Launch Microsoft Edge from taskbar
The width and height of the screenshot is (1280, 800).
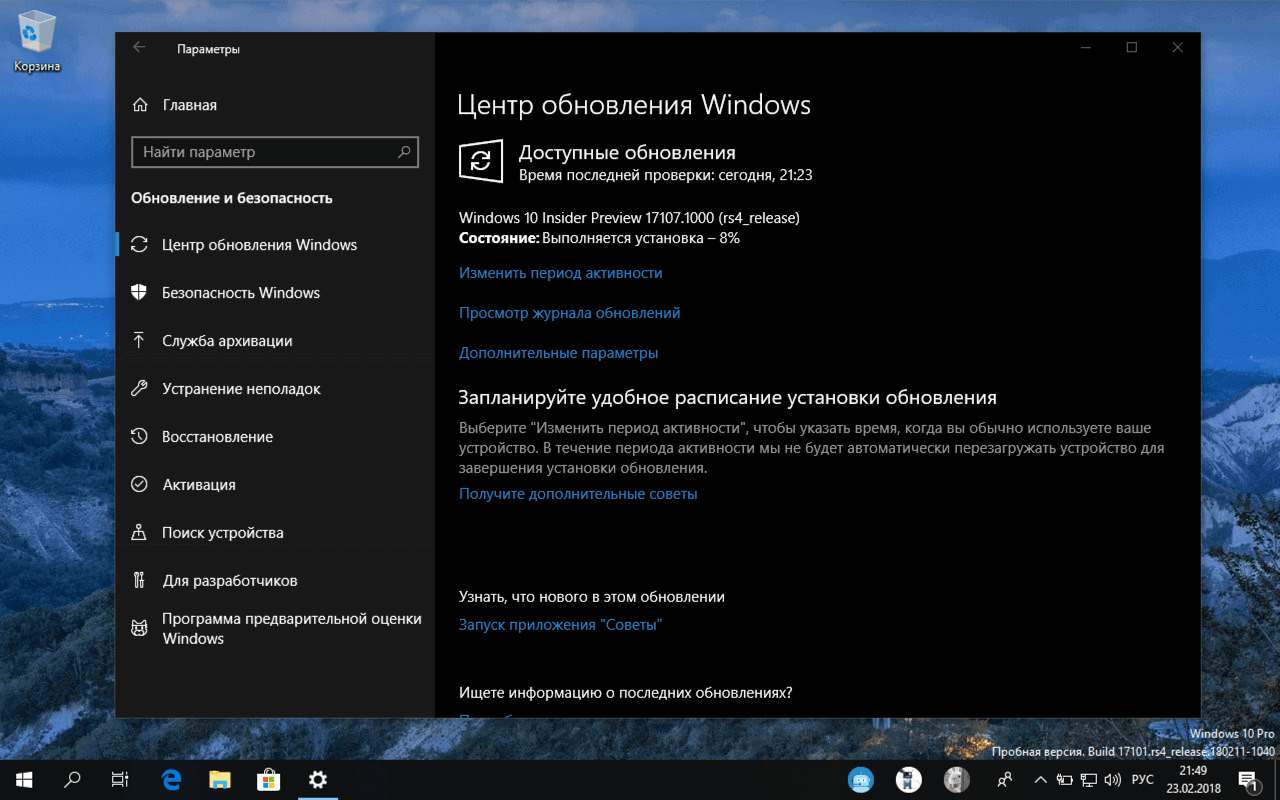[x=171, y=780]
